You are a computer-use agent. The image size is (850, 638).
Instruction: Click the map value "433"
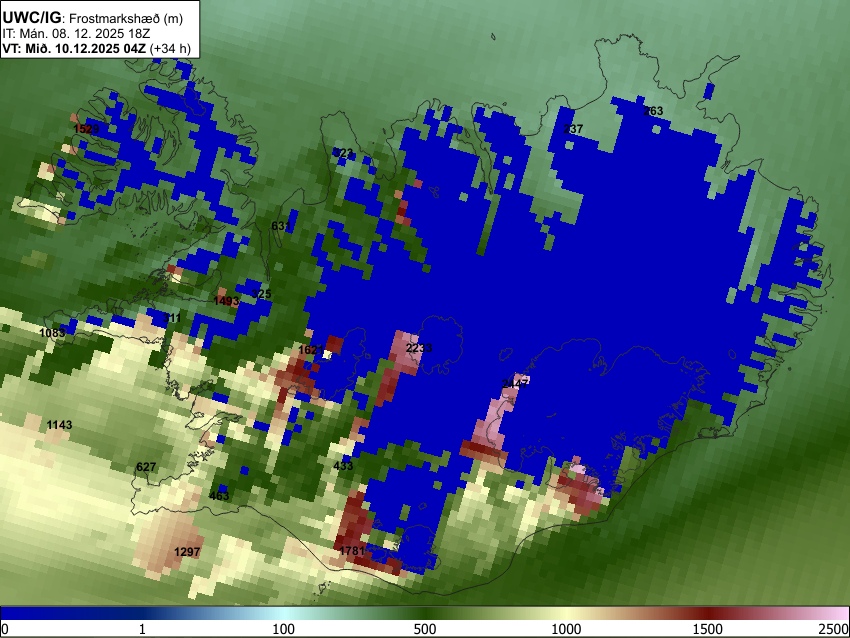pos(343,466)
